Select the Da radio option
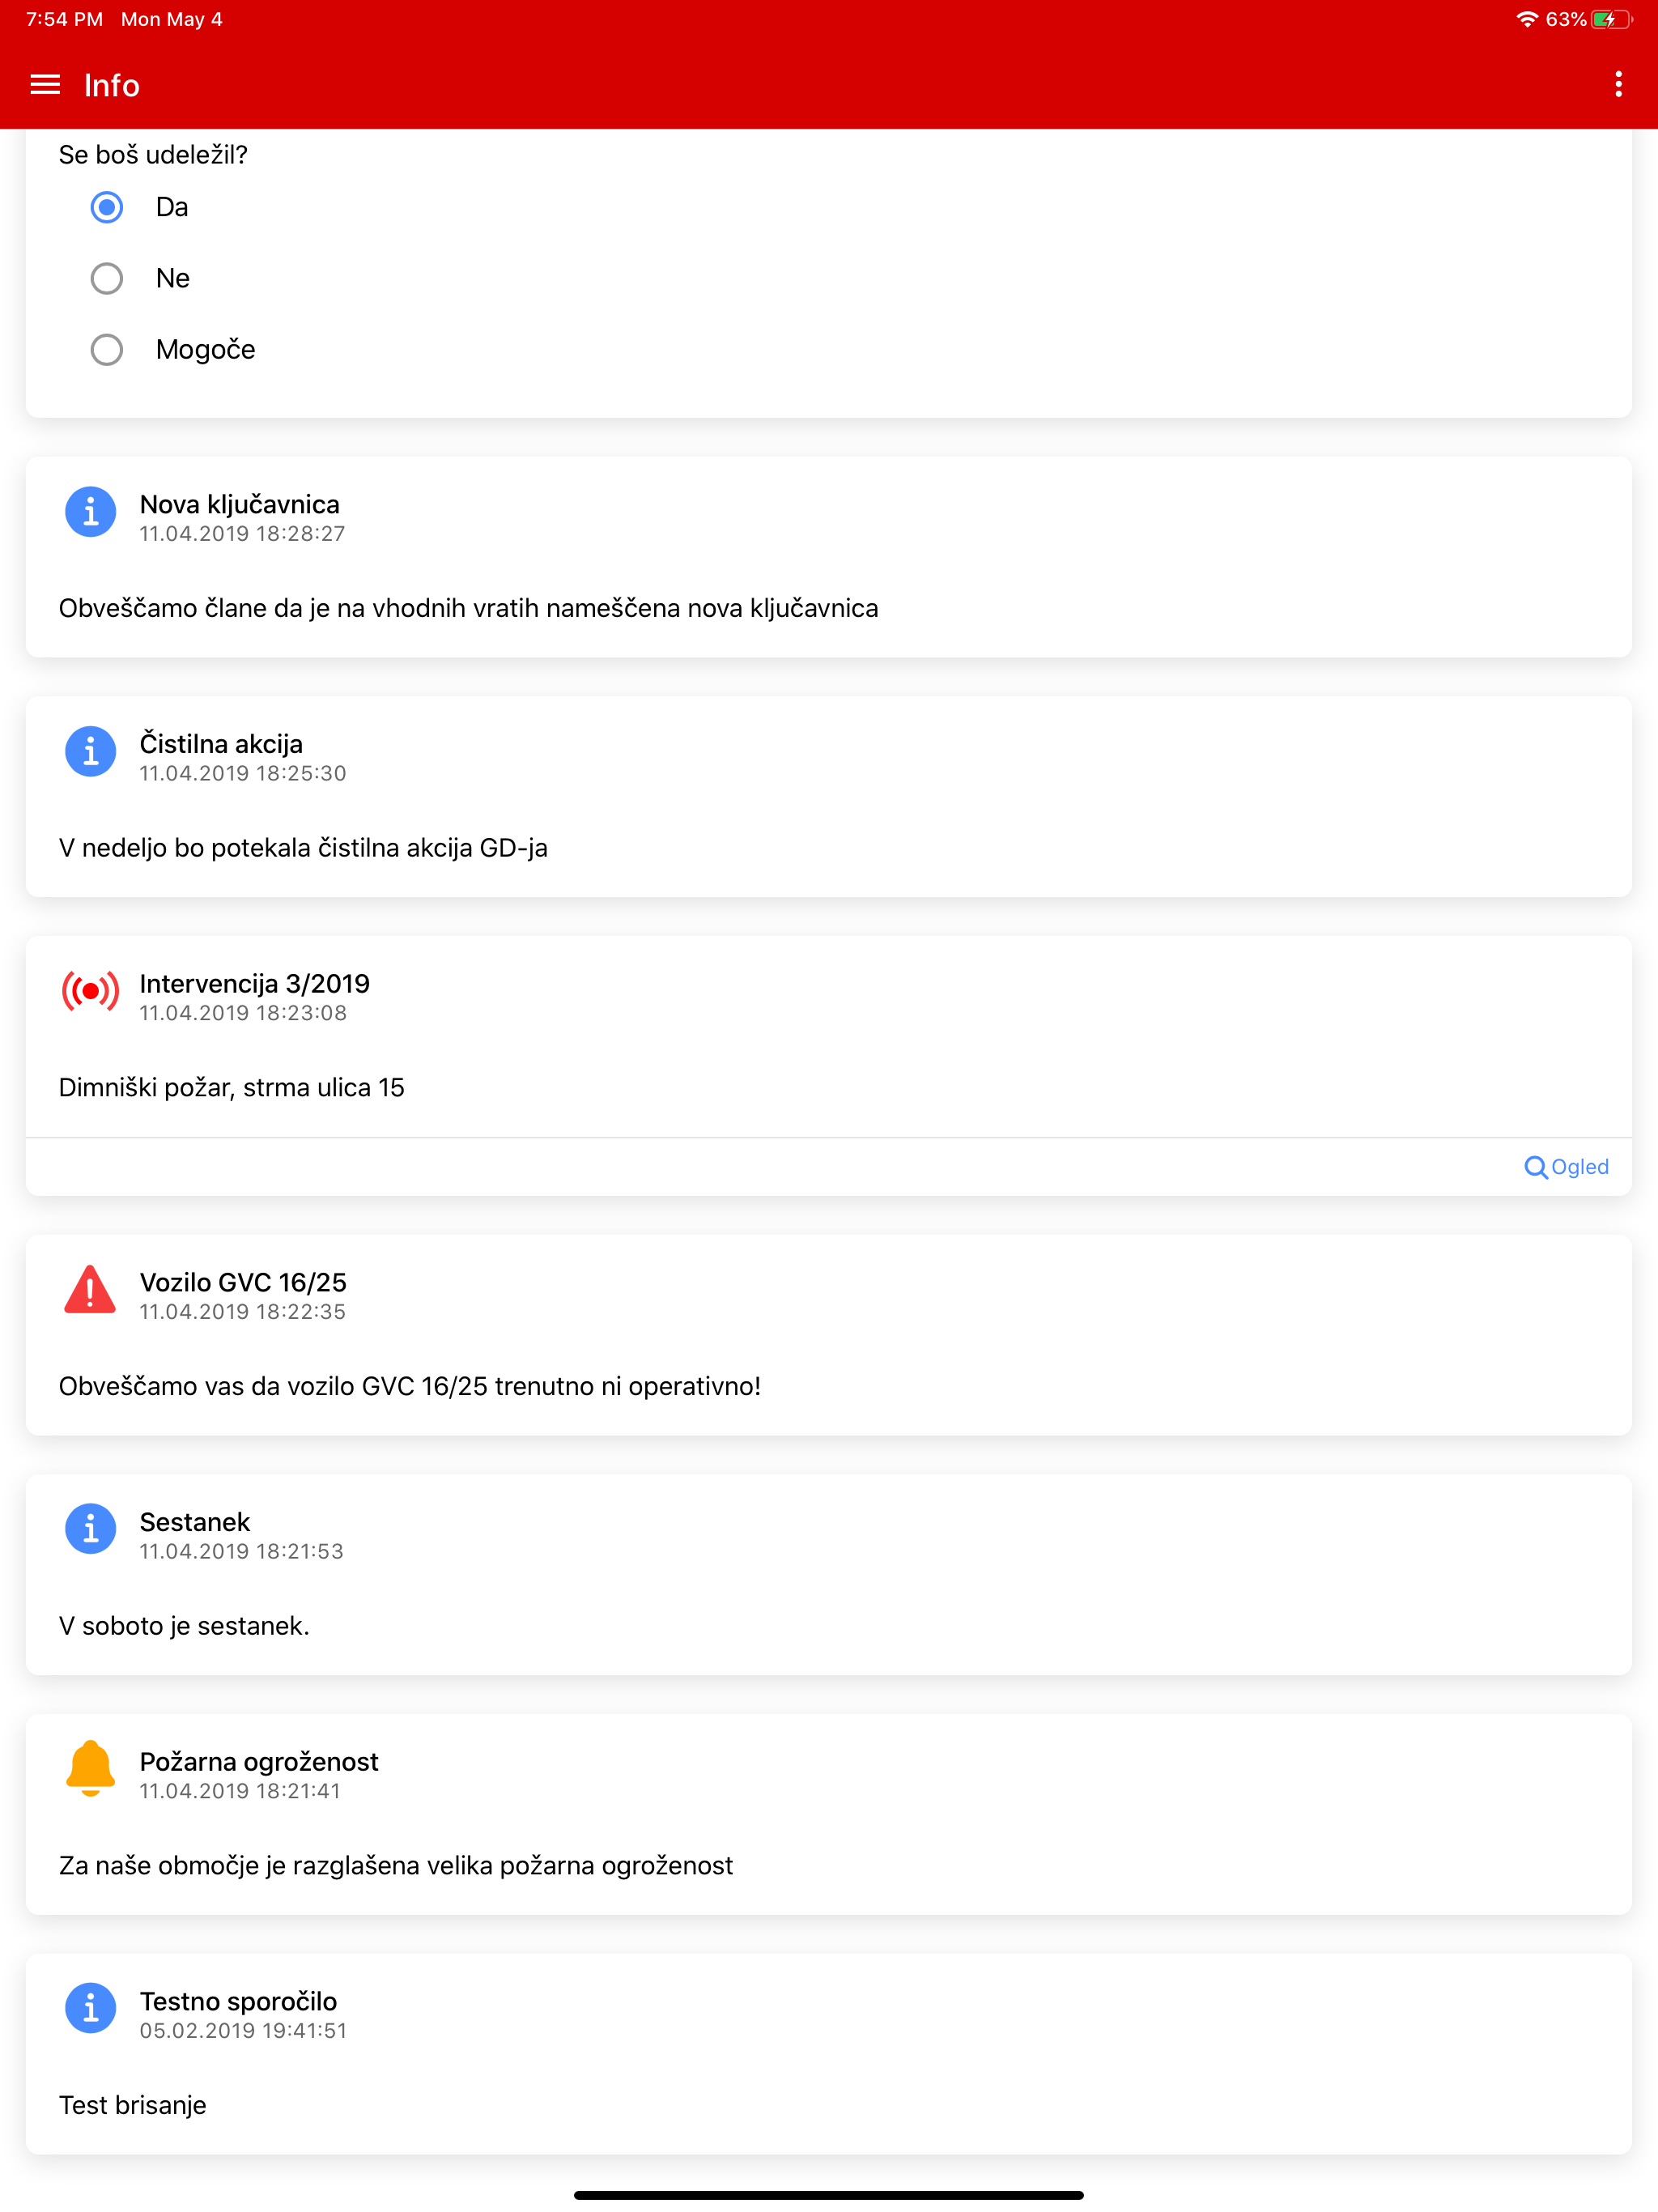1658x2212 pixels. pyautogui.click(x=107, y=207)
